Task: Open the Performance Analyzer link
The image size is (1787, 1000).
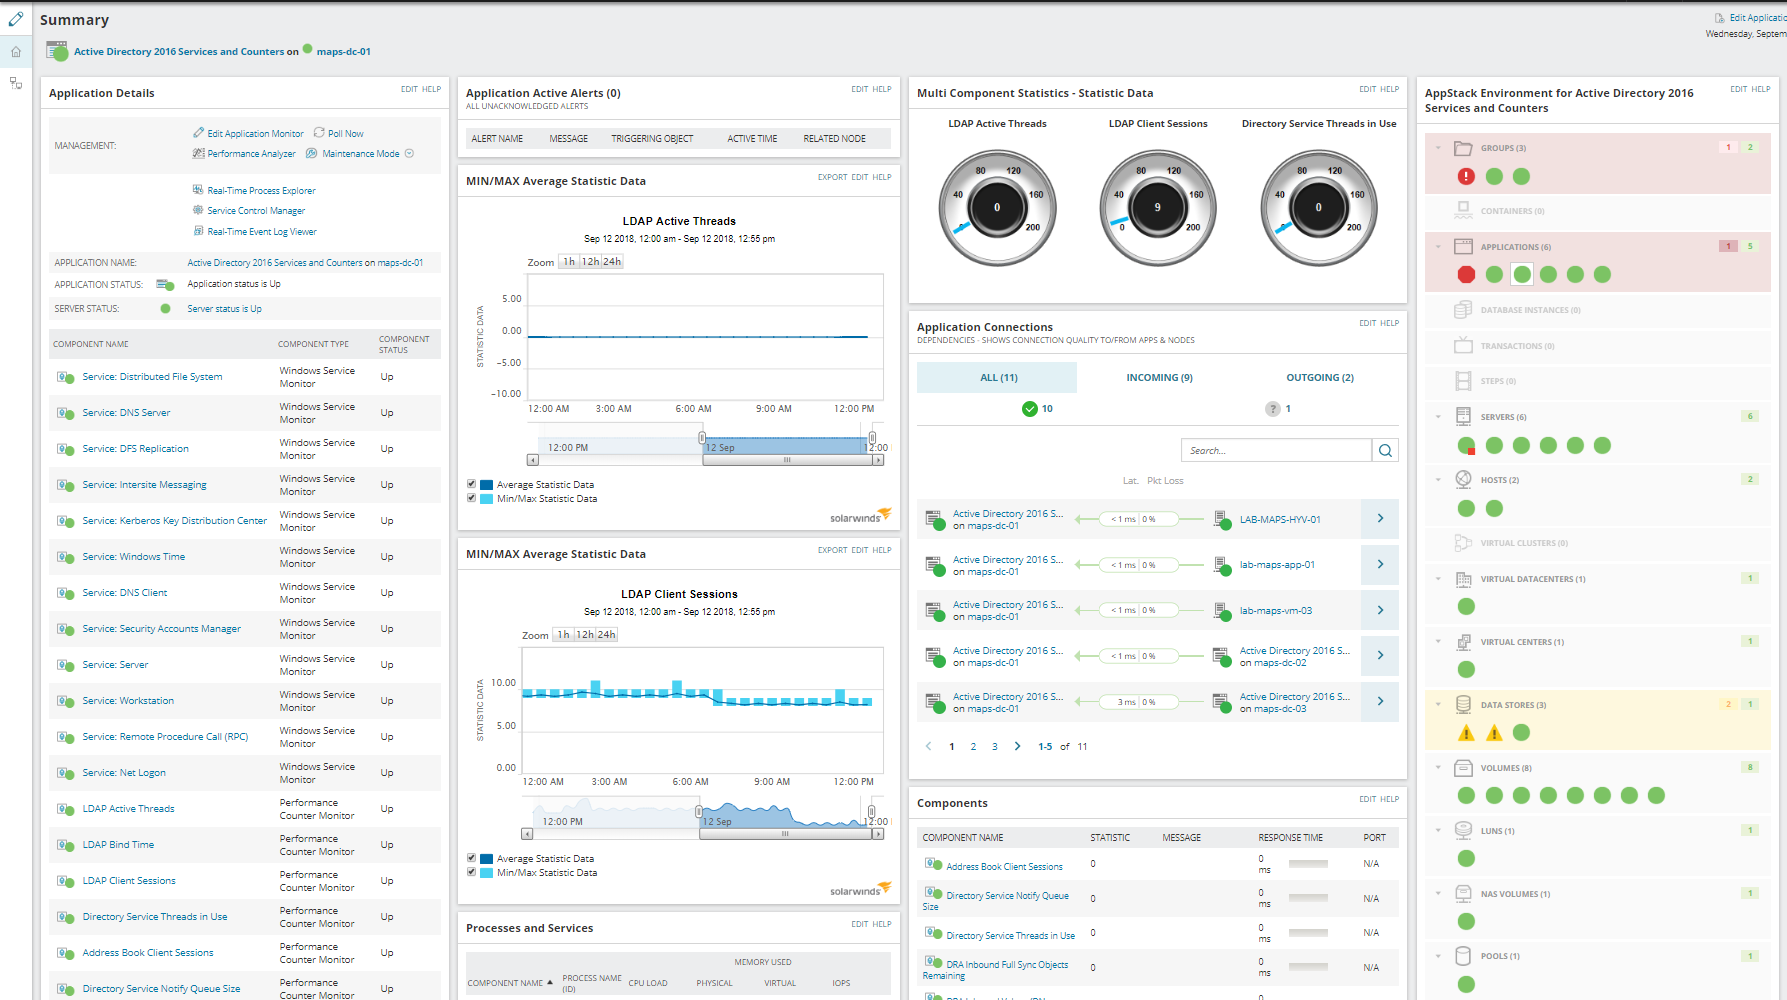Action: pyautogui.click(x=251, y=154)
